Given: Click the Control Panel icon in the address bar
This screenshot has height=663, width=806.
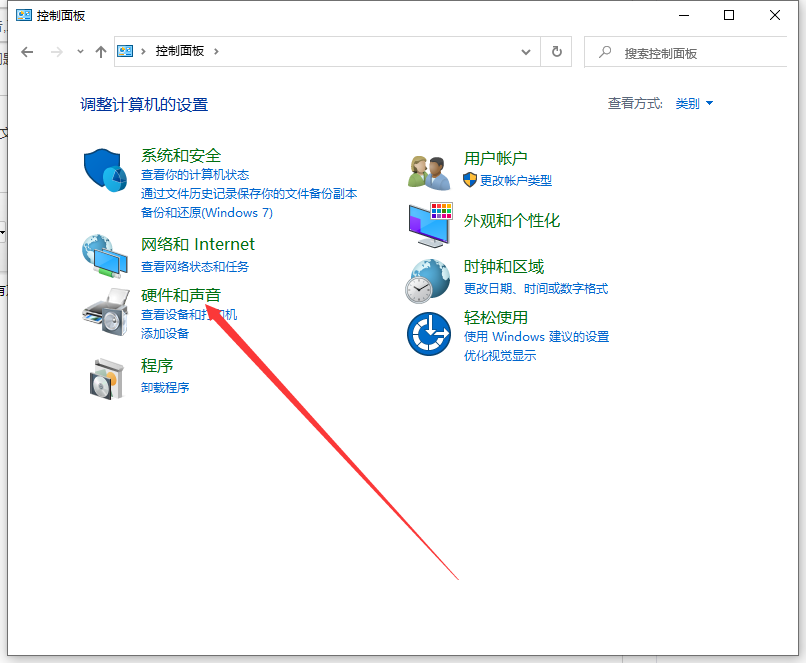Looking at the screenshot, I should pos(125,52).
